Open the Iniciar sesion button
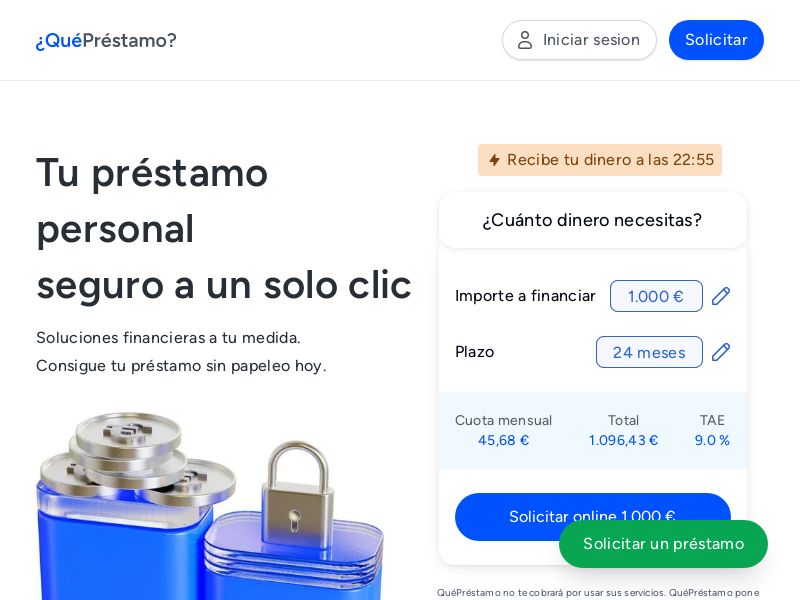800x600 pixels. point(579,40)
